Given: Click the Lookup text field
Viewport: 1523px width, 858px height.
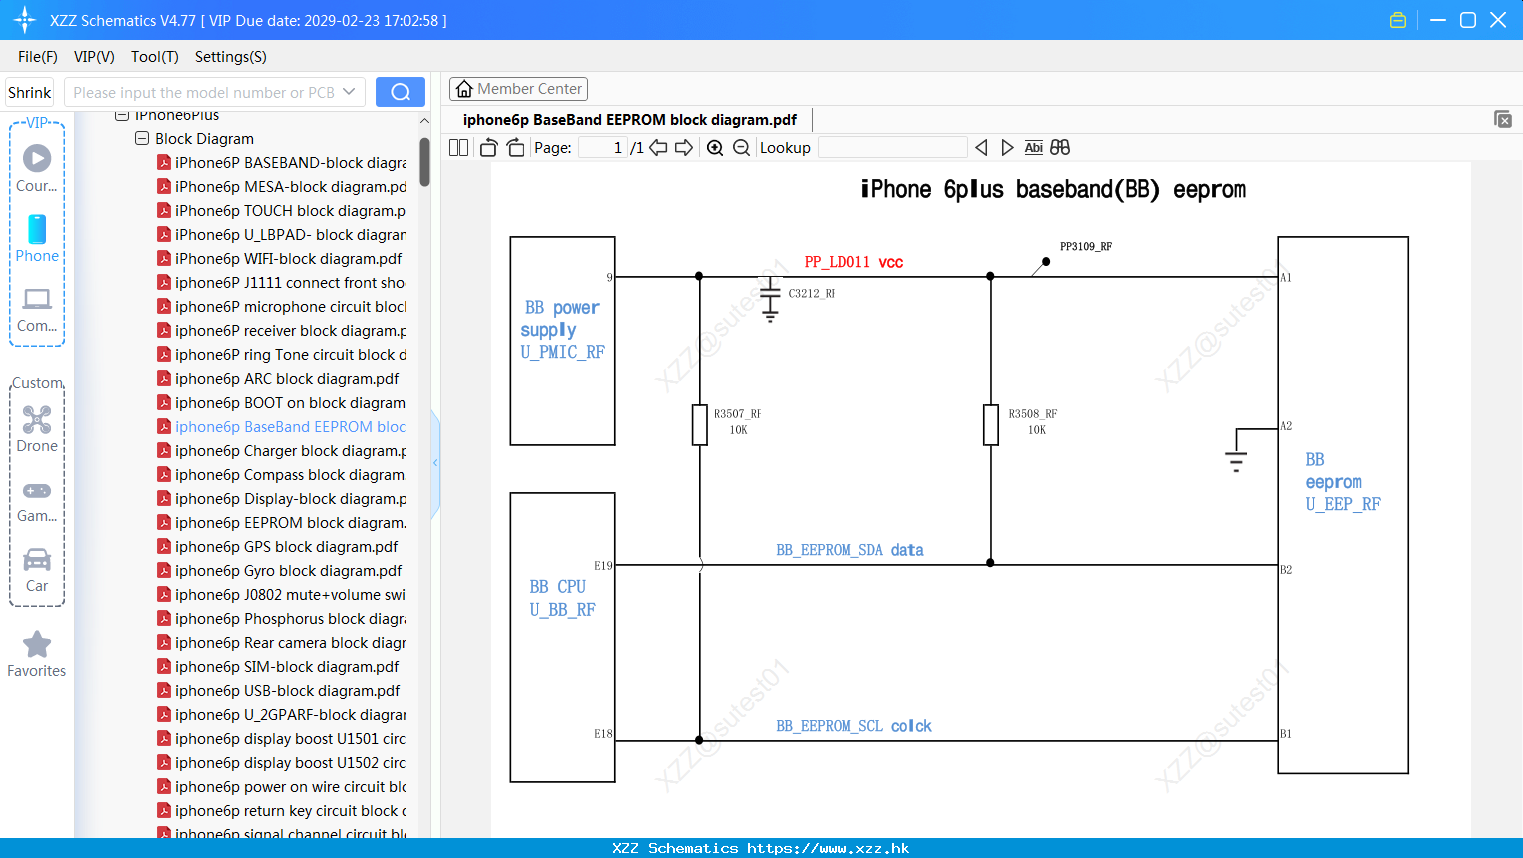Looking at the screenshot, I should pos(892,147).
